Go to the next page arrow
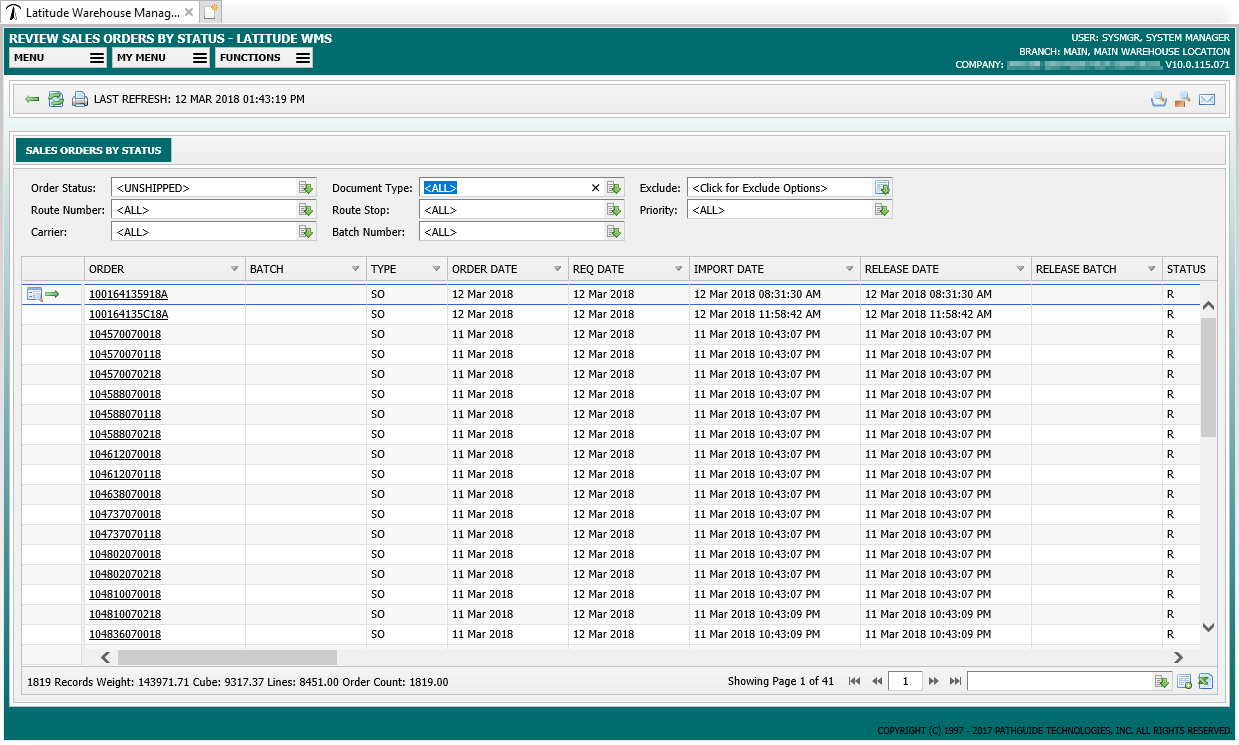Screen dimensions: 1239x745 (934, 681)
